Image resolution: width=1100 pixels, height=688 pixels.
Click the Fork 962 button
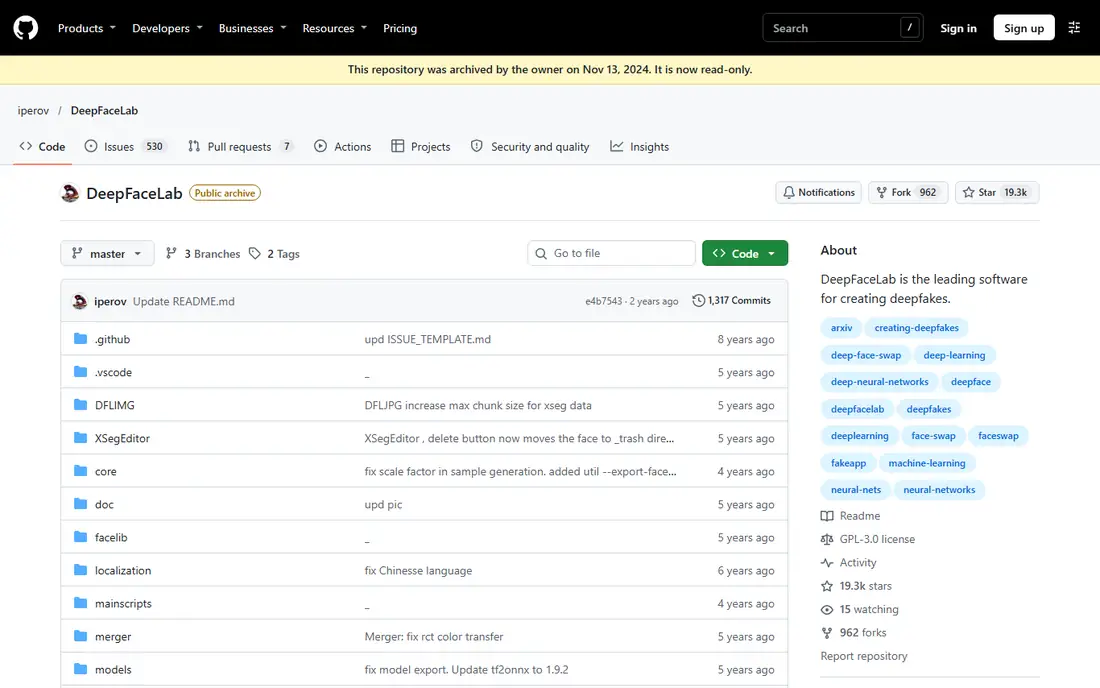[x=908, y=192]
